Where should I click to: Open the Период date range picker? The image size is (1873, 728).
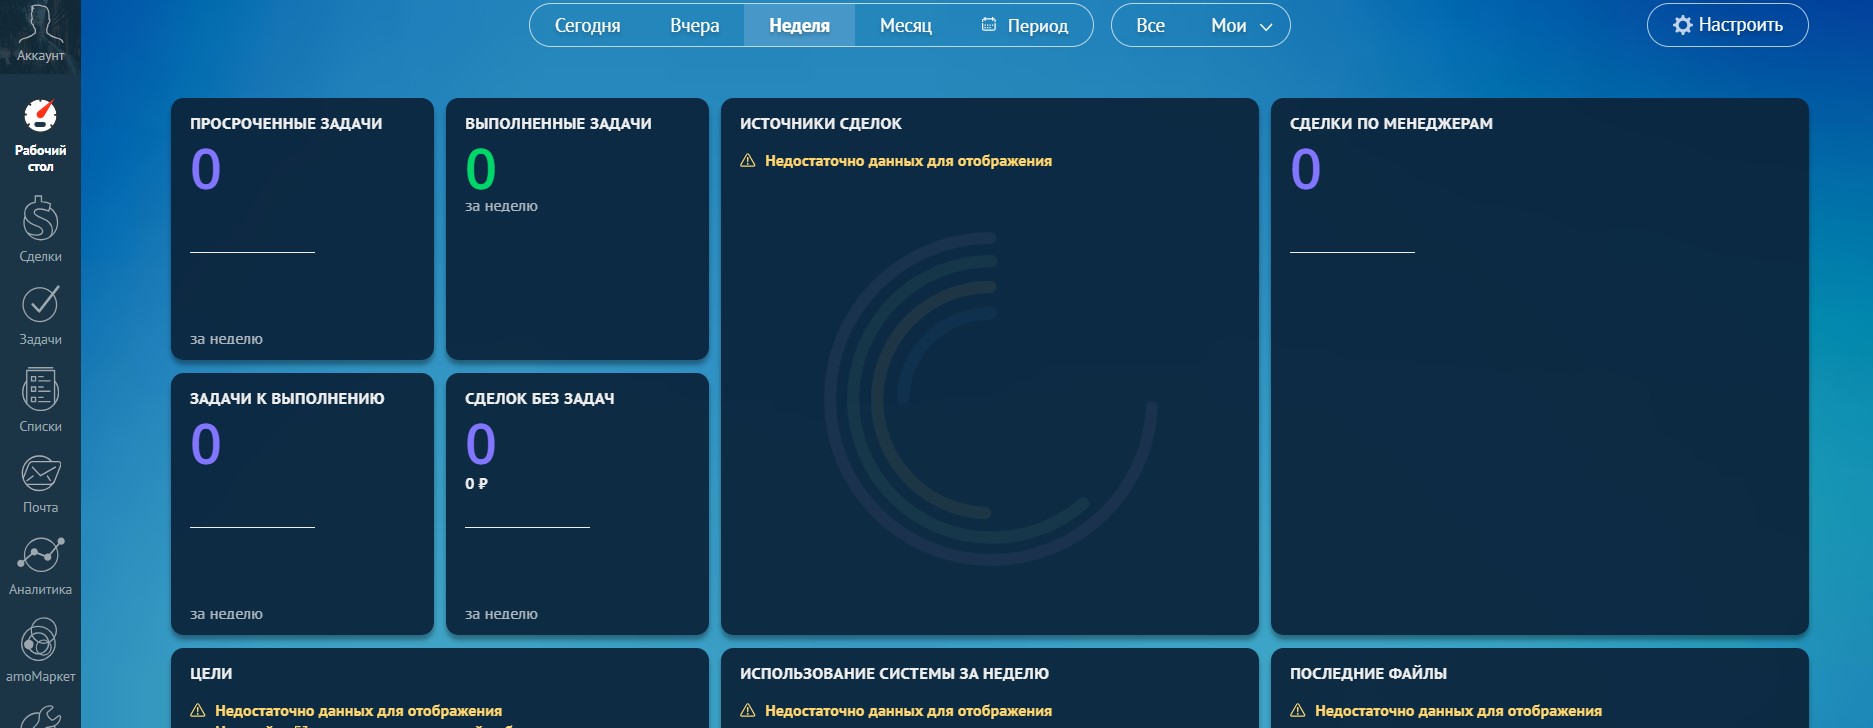(x=1025, y=26)
